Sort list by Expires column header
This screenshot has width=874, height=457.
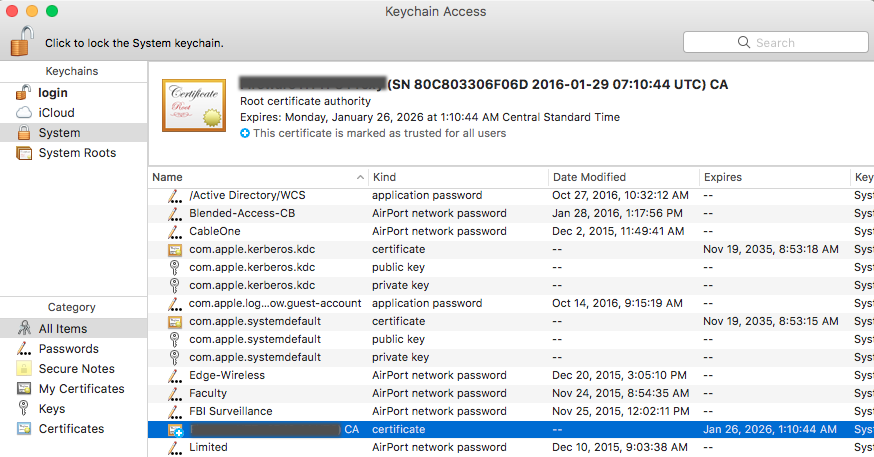click(775, 177)
